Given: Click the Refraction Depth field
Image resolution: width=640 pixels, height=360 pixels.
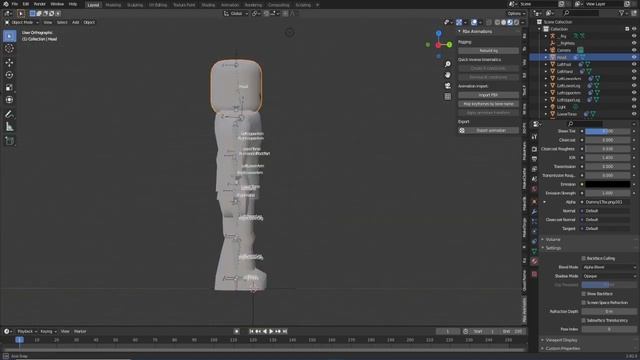Looking at the screenshot, I should pyautogui.click(x=609, y=311).
